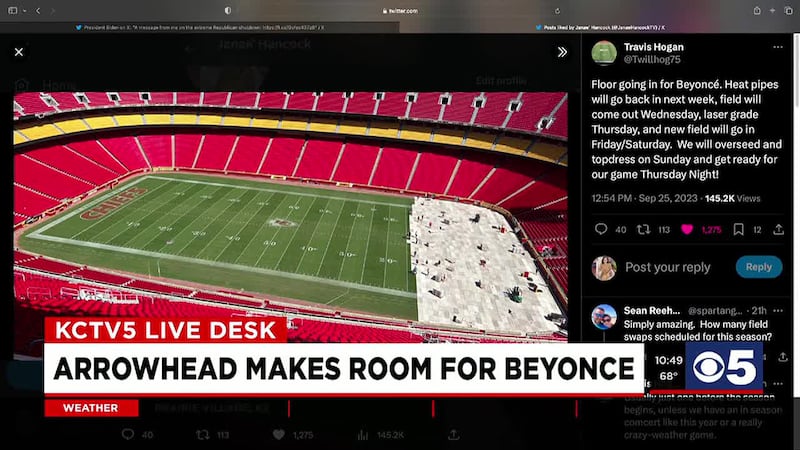Click the reply icon below the photo
The height and width of the screenshot is (450, 800).
(x=128, y=435)
